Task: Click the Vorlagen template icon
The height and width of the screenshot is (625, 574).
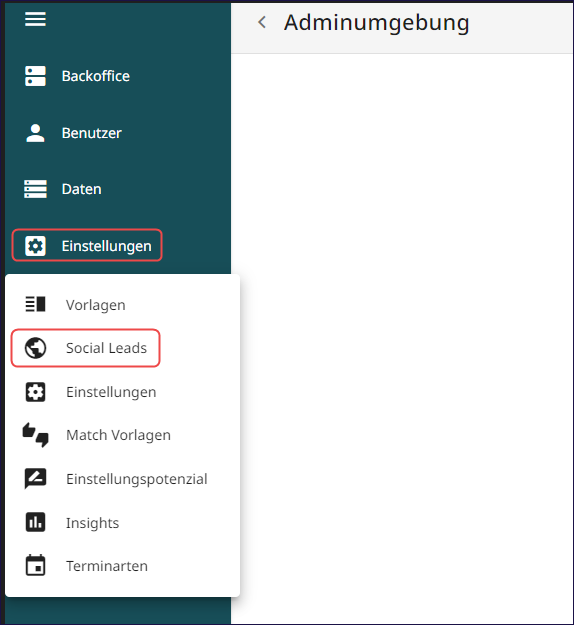Action: tap(35, 304)
